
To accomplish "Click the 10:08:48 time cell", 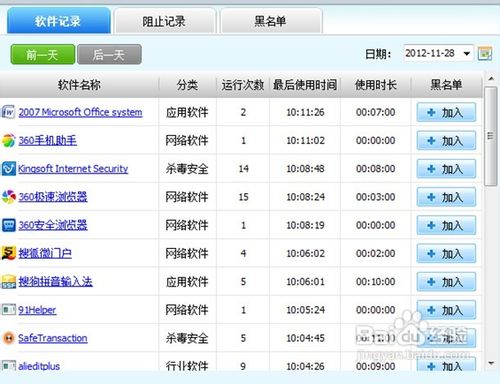I will pos(305,169).
